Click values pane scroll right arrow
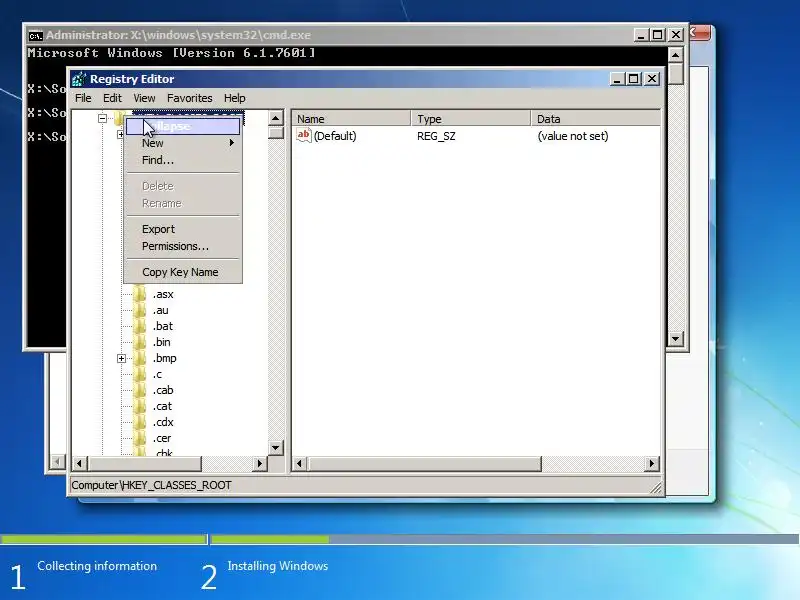800x600 pixels. click(652, 463)
